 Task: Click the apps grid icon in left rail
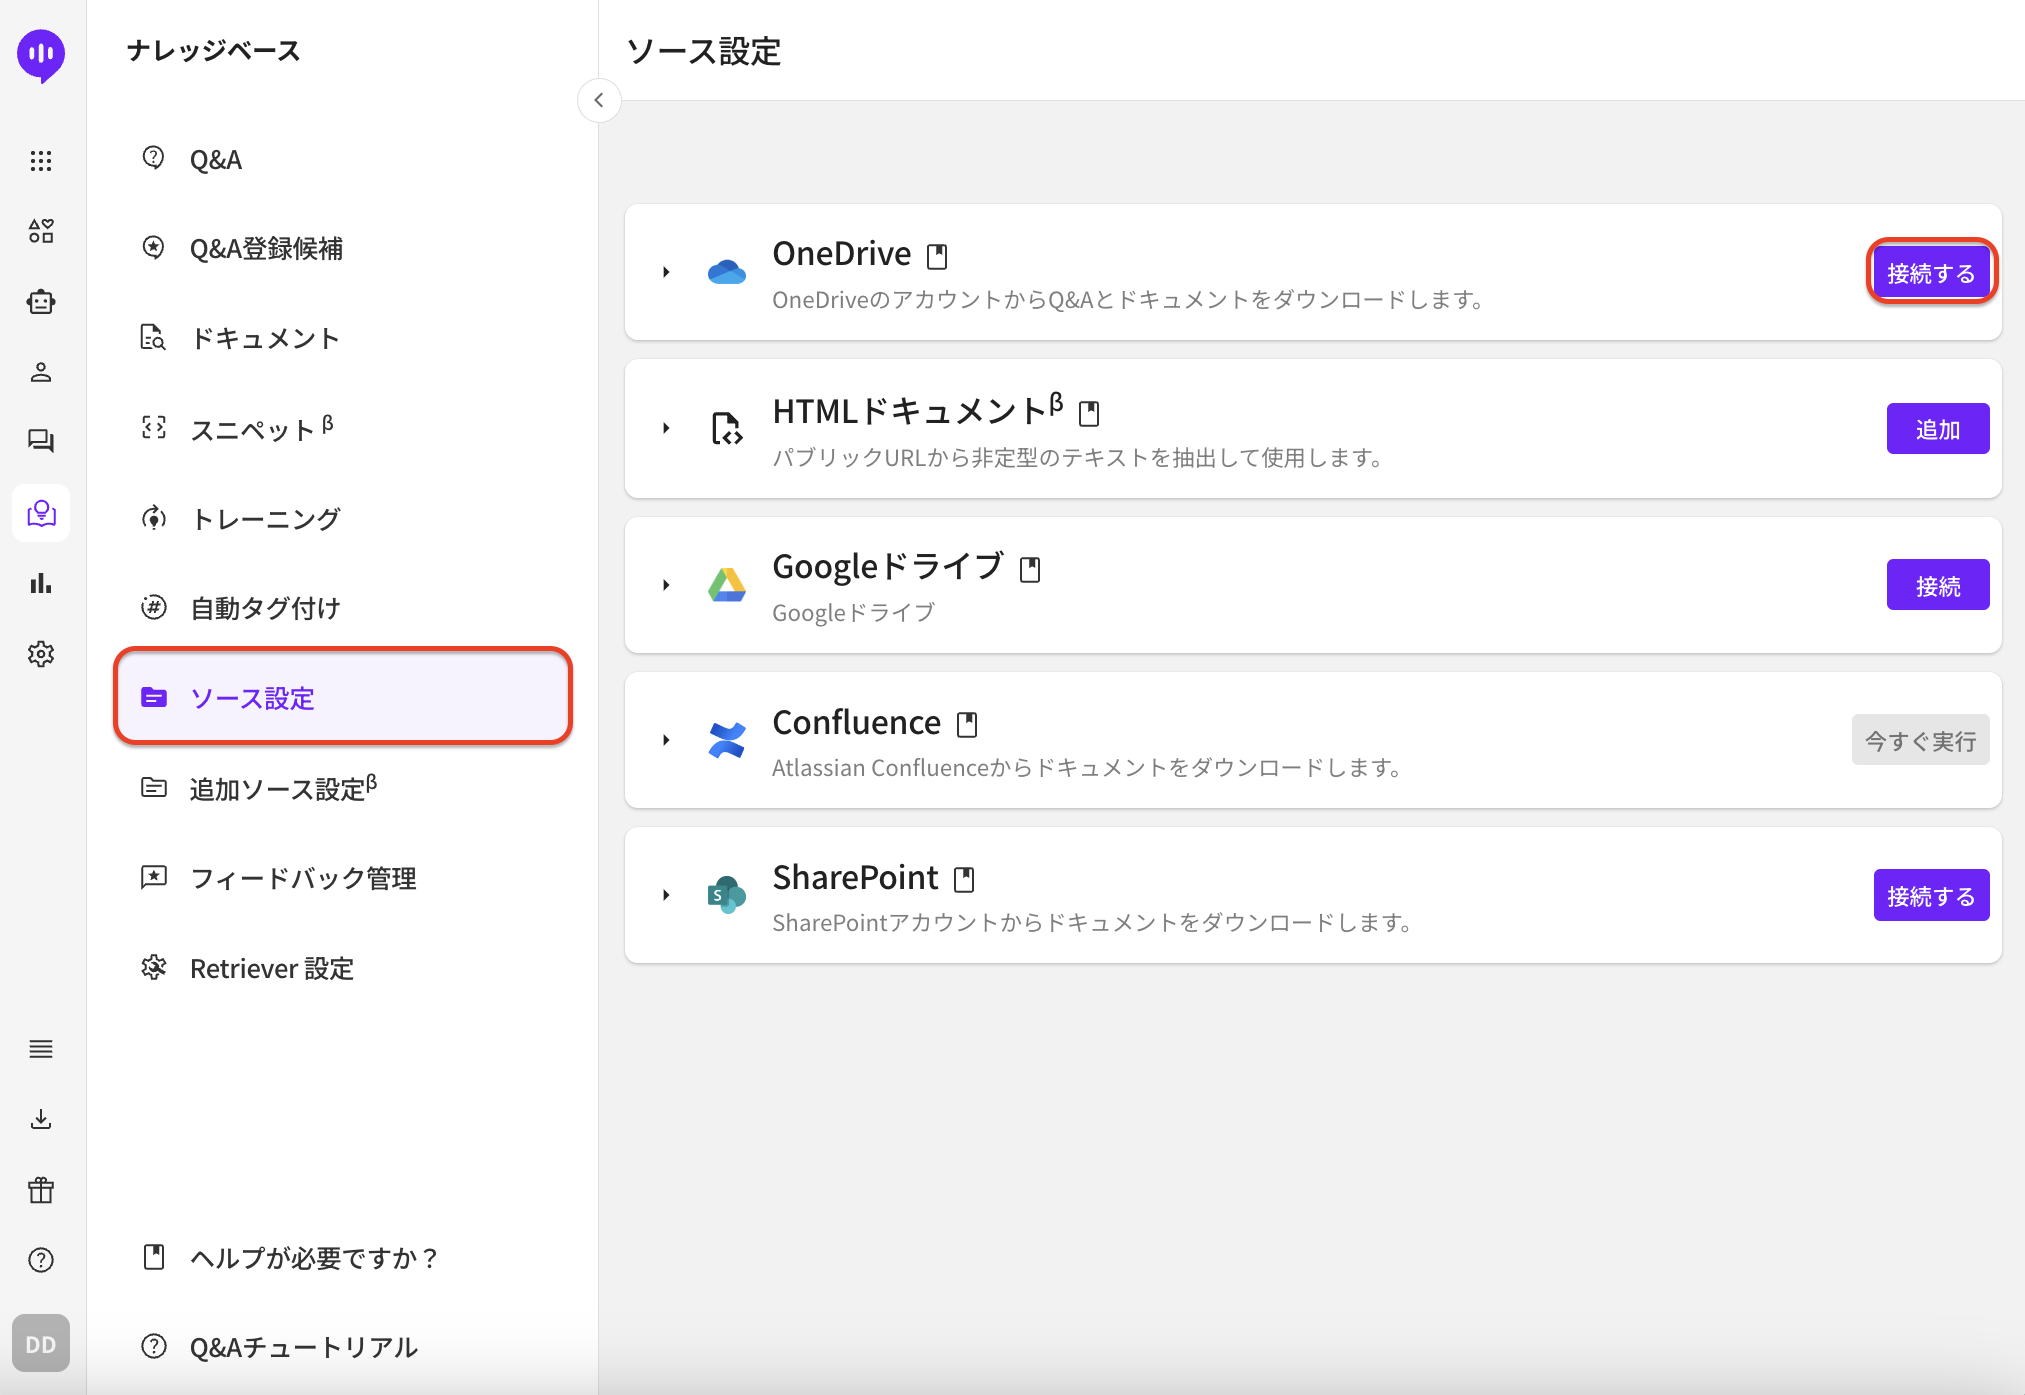41,161
